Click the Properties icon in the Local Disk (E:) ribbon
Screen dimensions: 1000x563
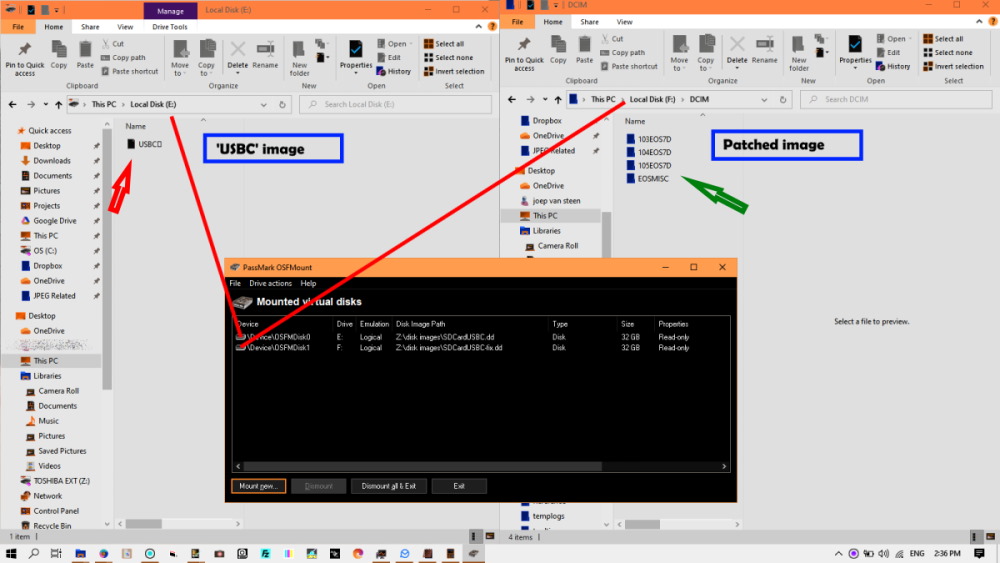355,50
